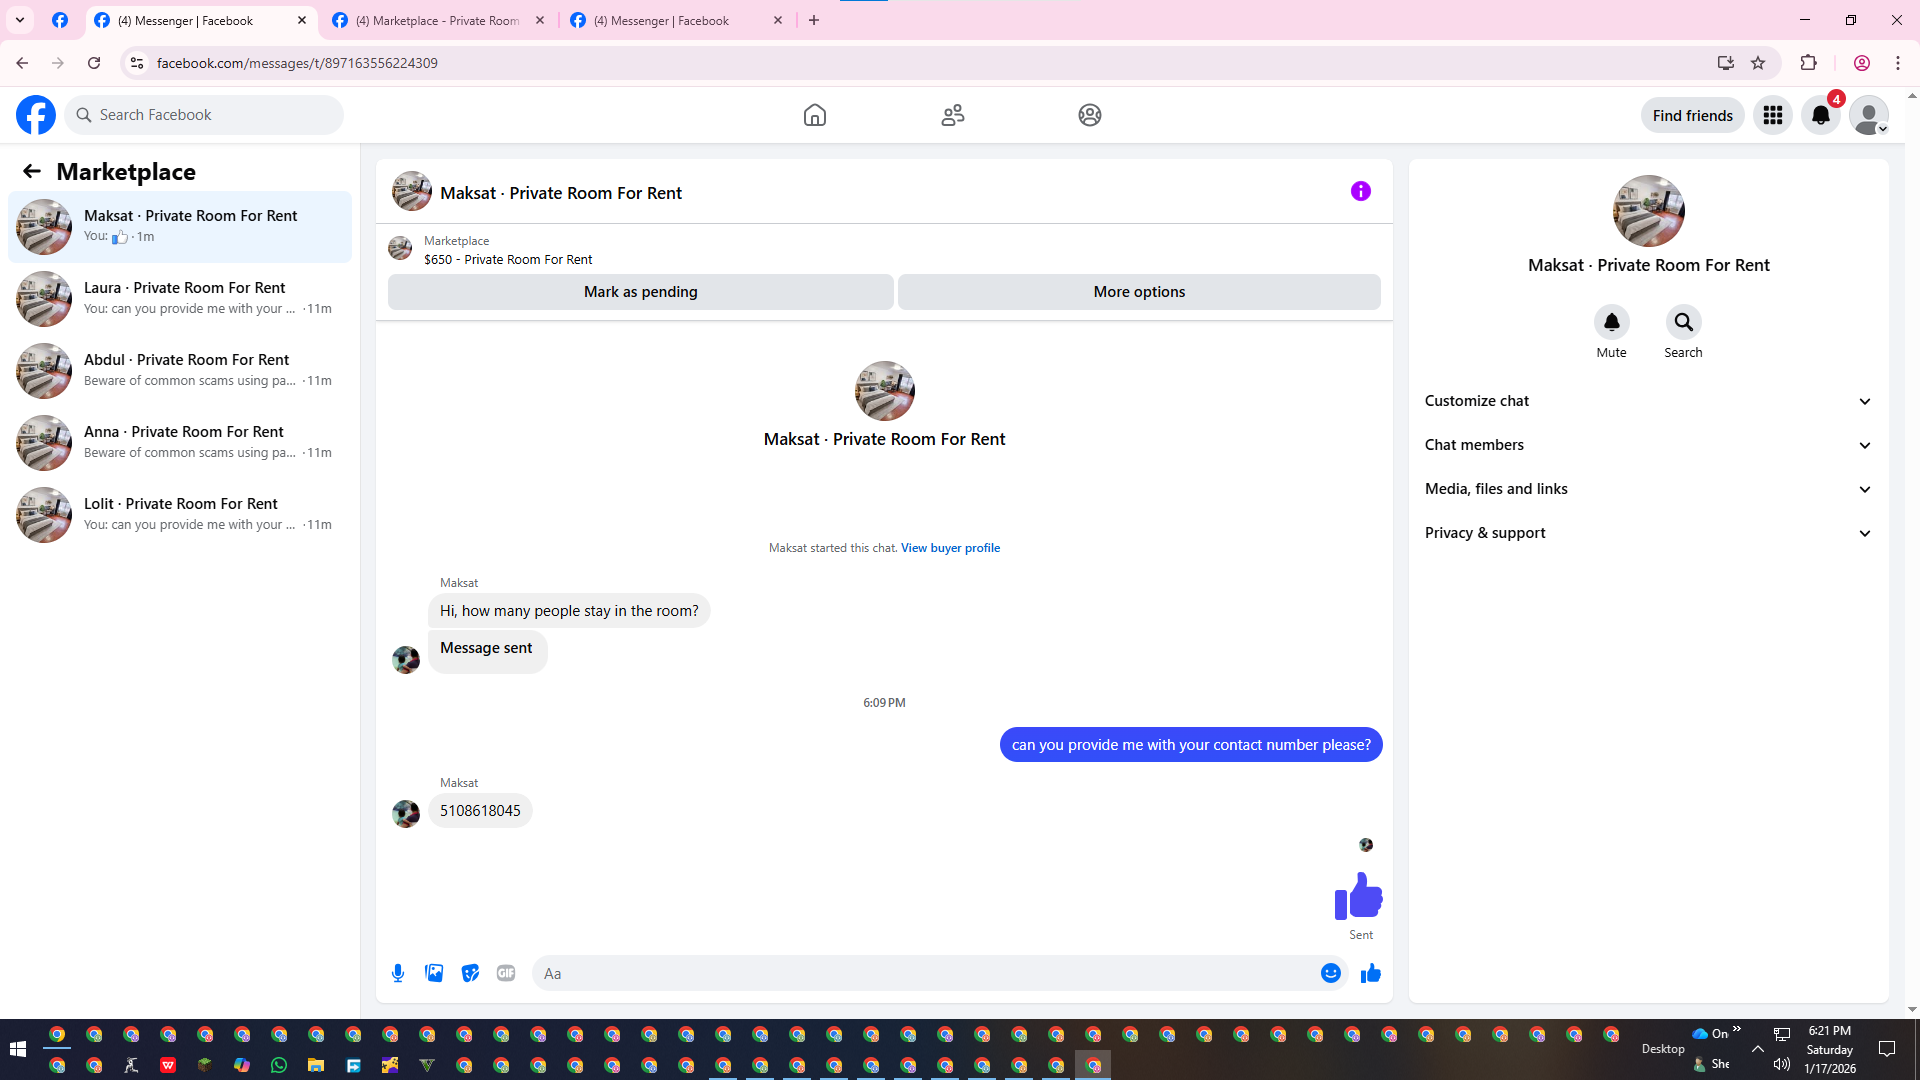This screenshot has height=1080, width=1920.
Task: Open the View buyer profile link
Action: (x=950, y=548)
